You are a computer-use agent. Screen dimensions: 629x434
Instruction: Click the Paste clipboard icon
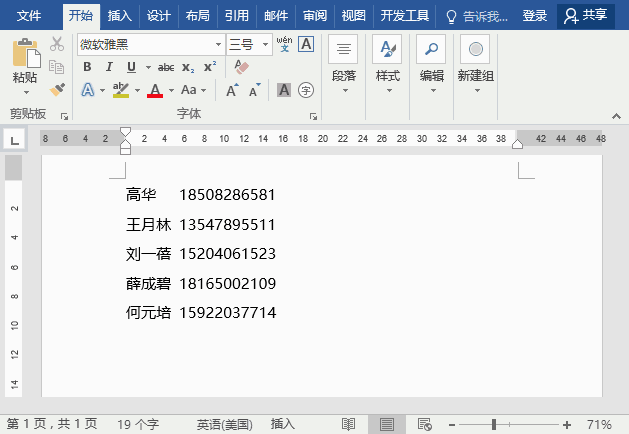pos(26,53)
